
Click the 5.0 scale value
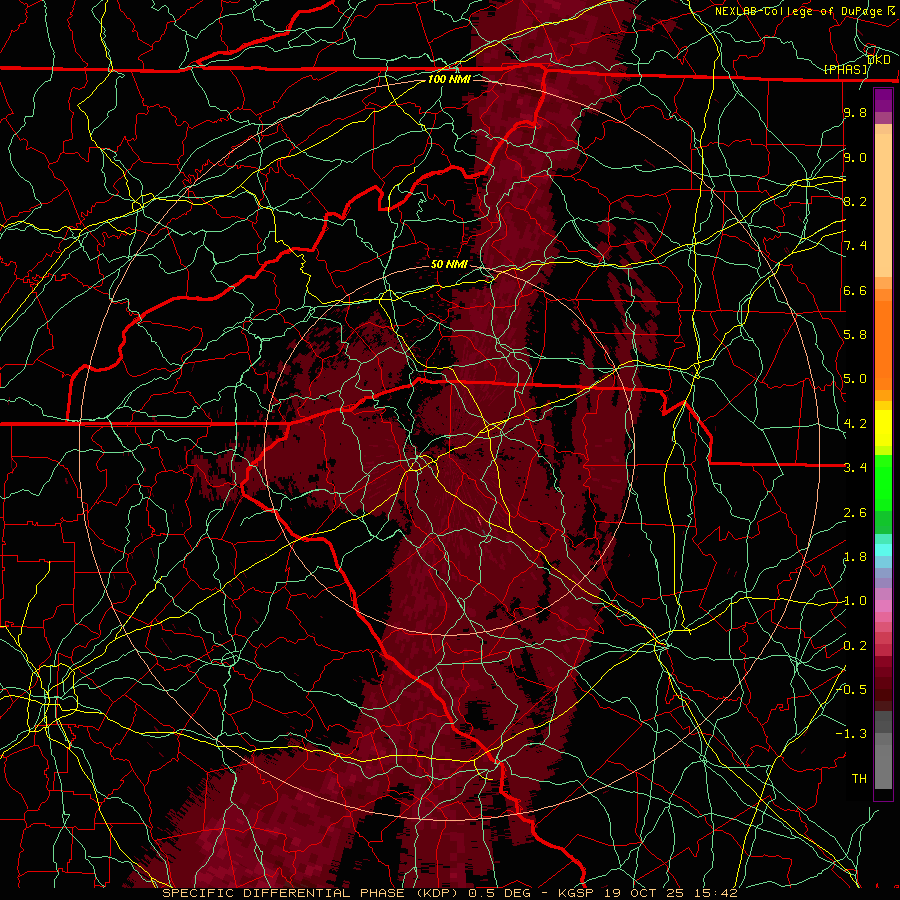click(x=855, y=379)
